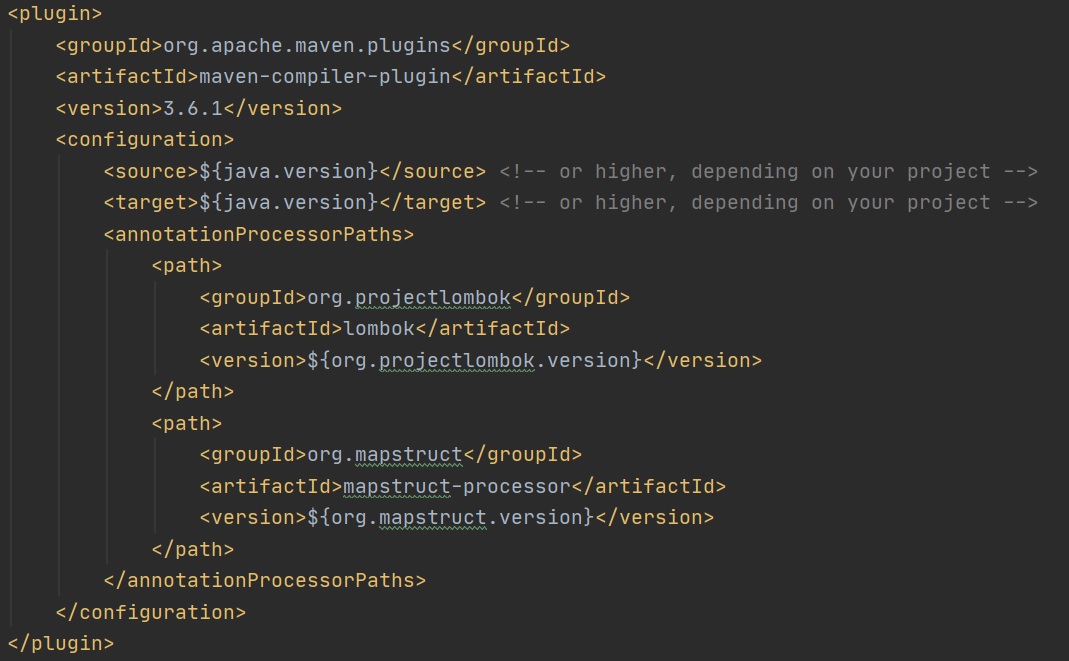Click the first opening path tag
This screenshot has width=1069, height=661.
point(186,265)
